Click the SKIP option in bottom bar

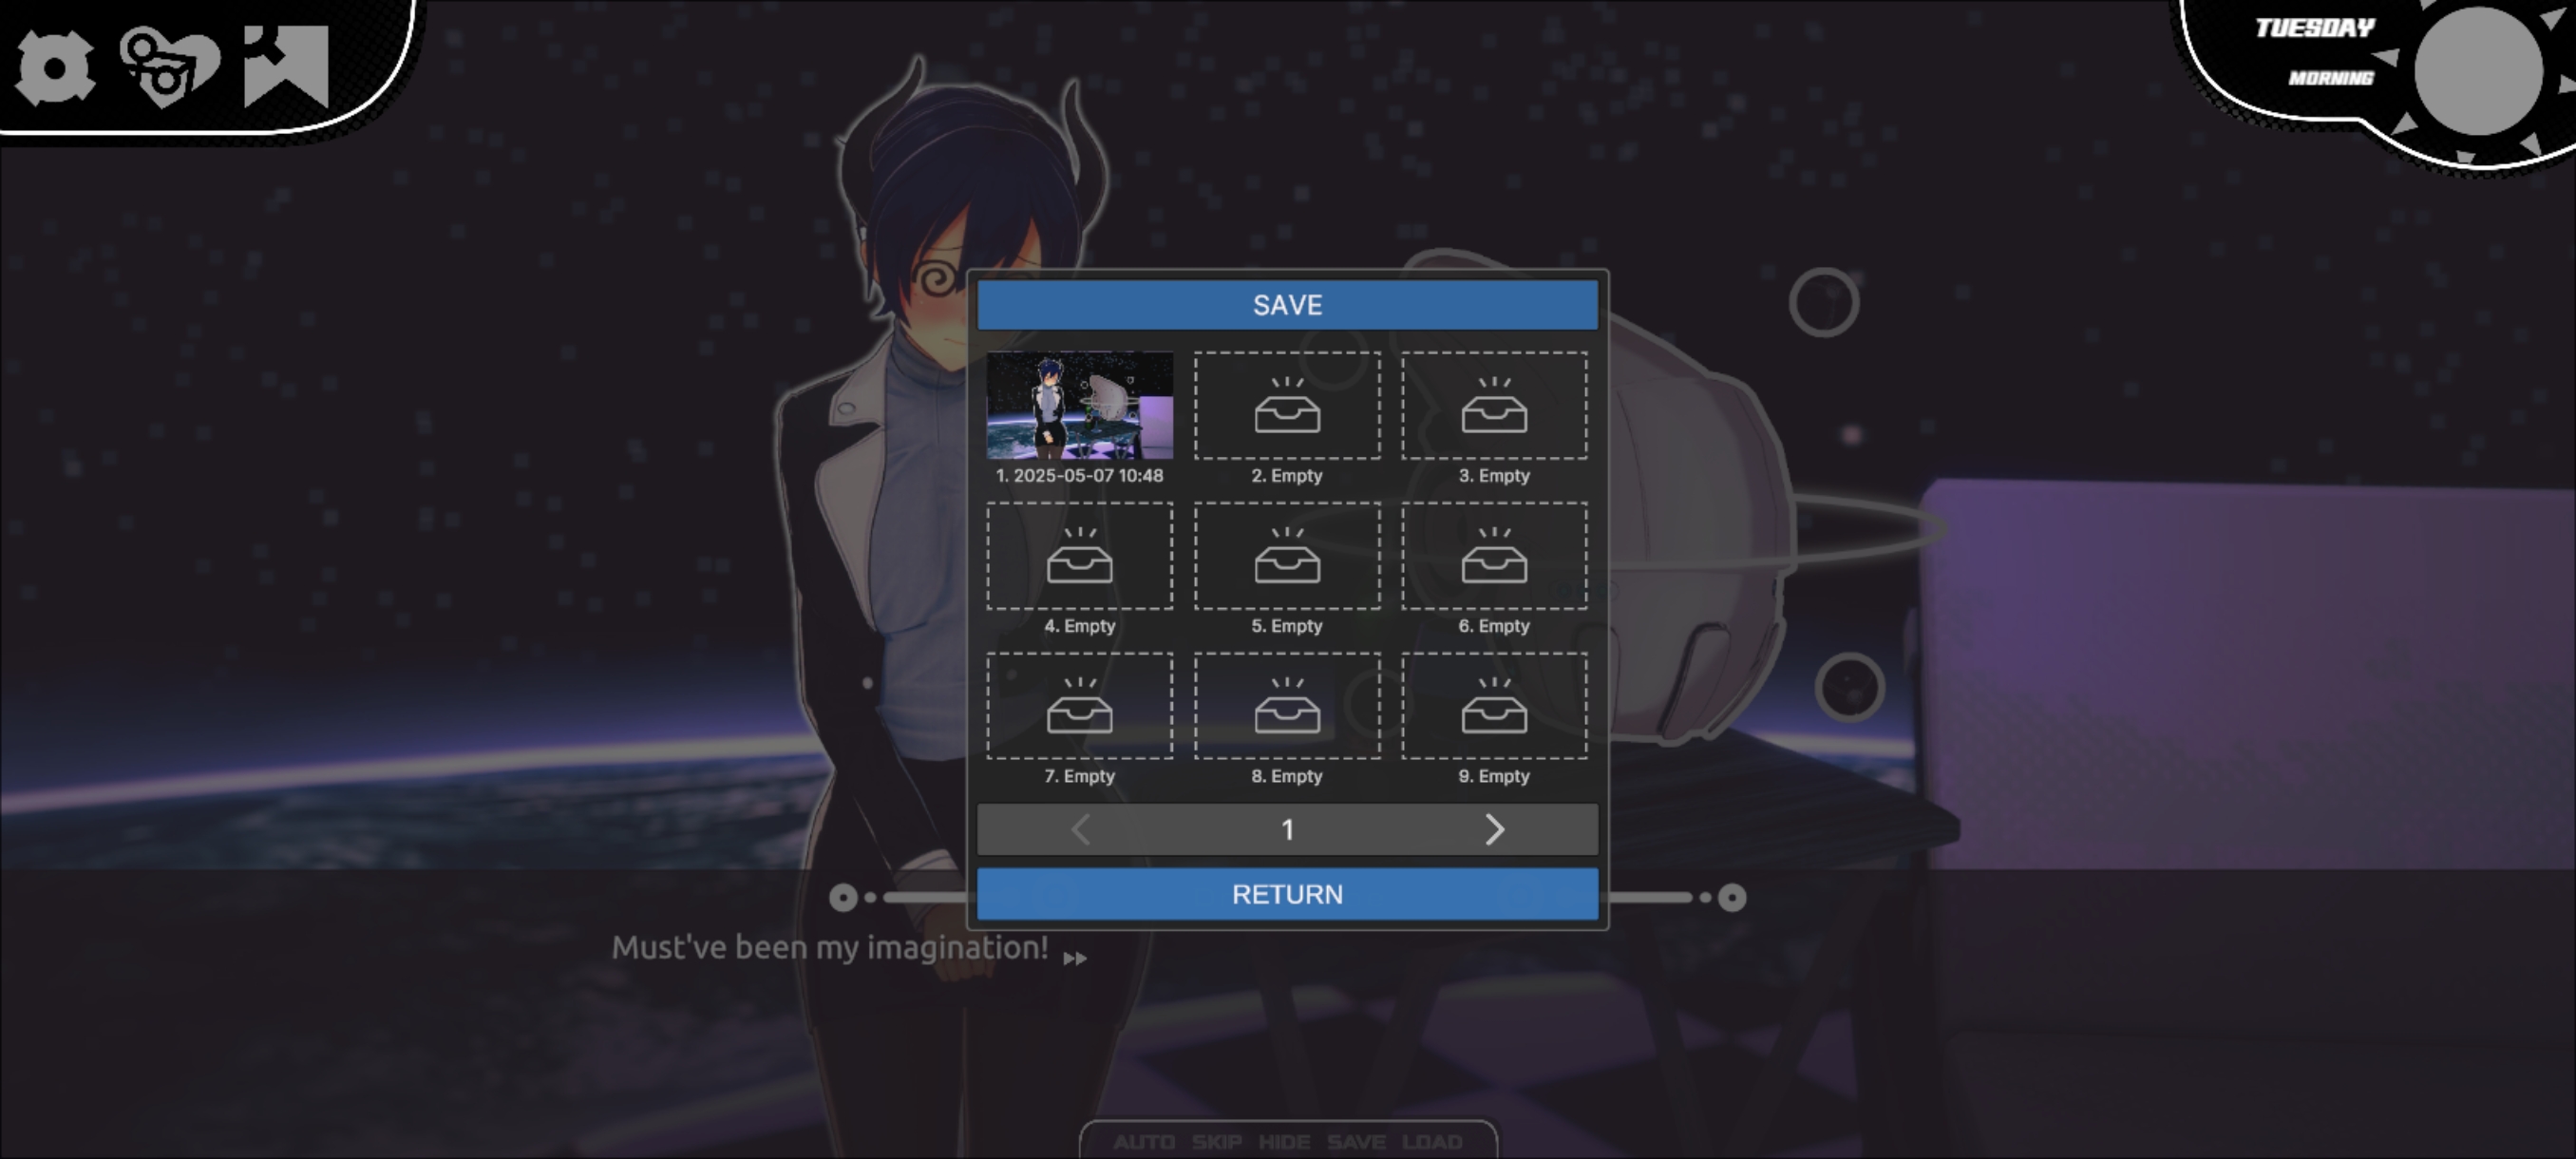(1216, 1142)
